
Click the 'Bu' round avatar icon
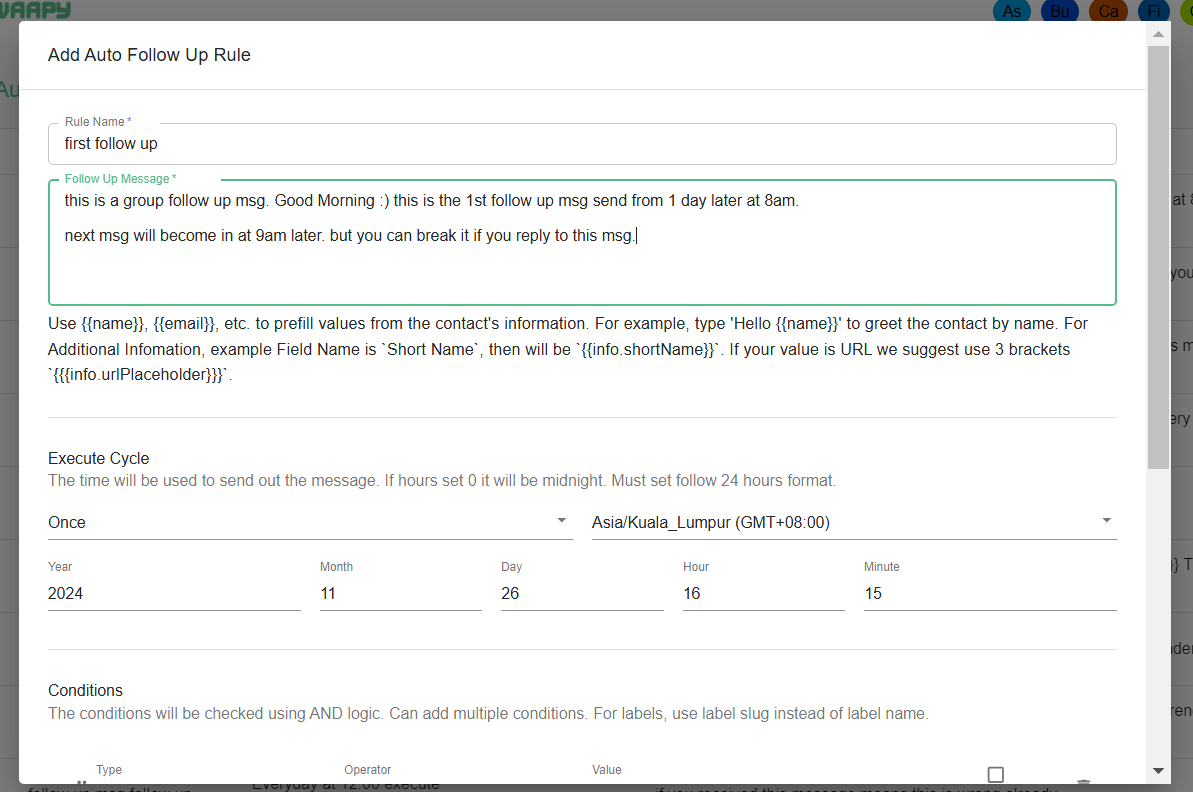[1060, 11]
